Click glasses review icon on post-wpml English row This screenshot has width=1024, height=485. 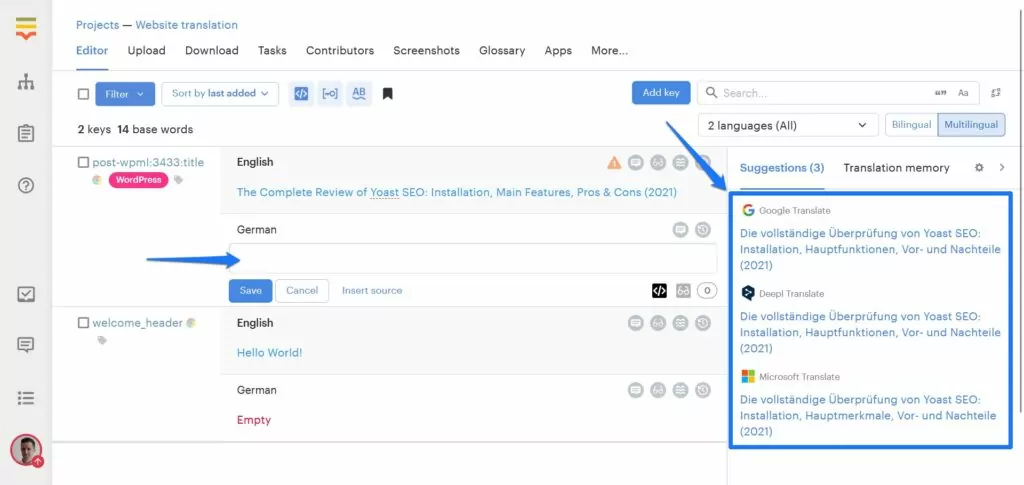[658, 163]
